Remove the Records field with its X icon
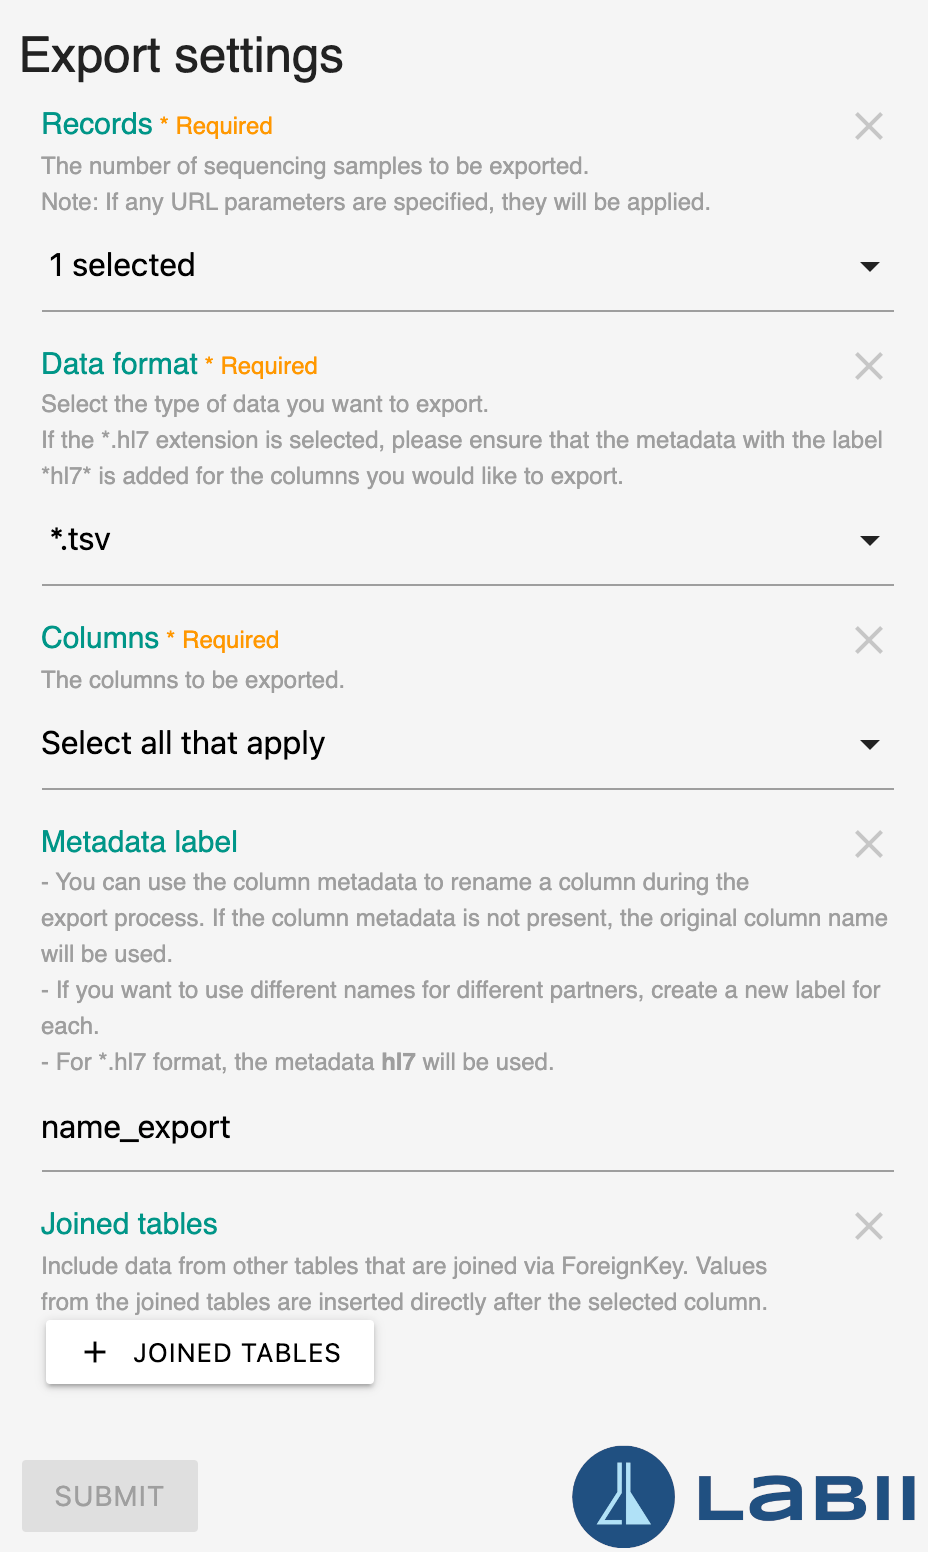Viewport: 928px width, 1552px height. point(869,126)
